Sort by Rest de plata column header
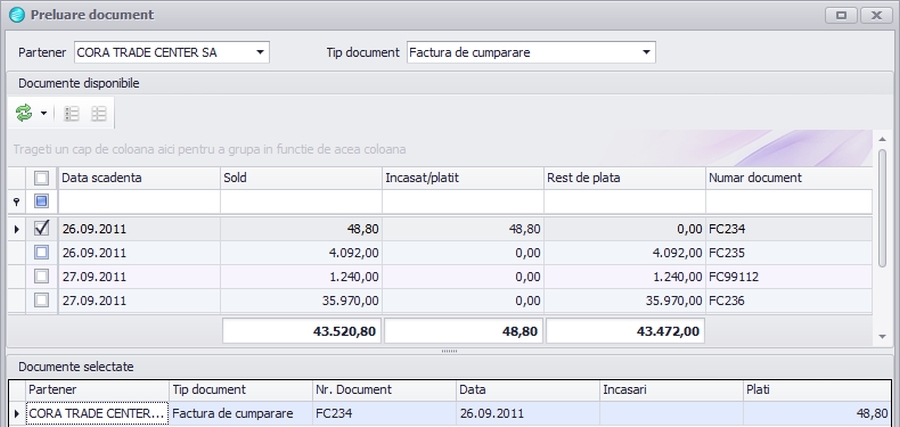The height and width of the screenshot is (427, 900). pyautogui.click(x=624, y=178)
